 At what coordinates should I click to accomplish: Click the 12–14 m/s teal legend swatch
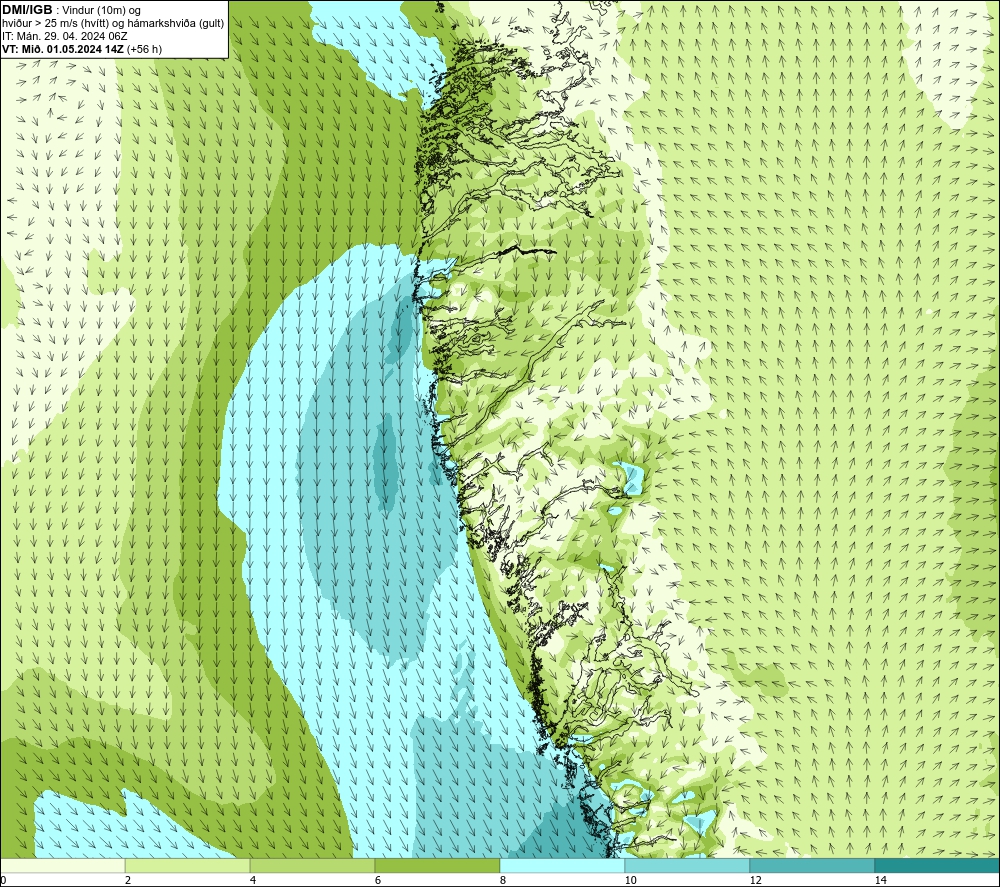point(812,866)
